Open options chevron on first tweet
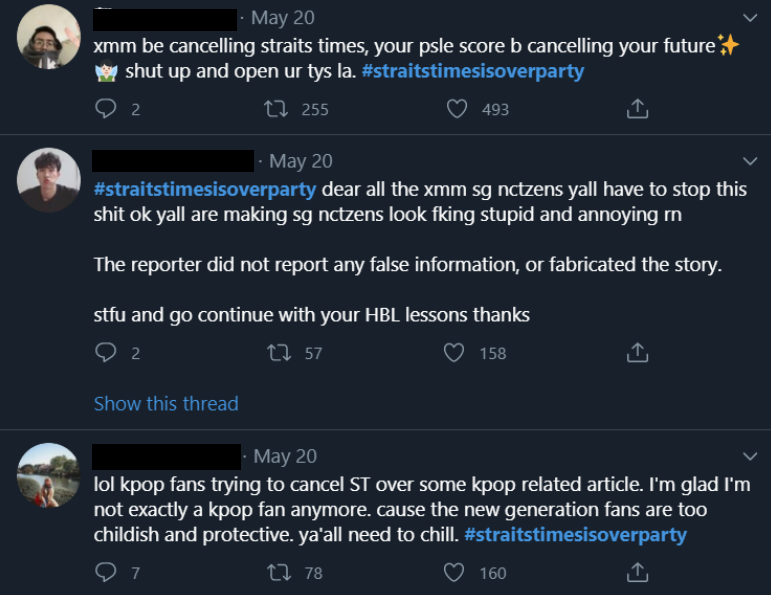 pyautogui.click(x=751, y=17)
